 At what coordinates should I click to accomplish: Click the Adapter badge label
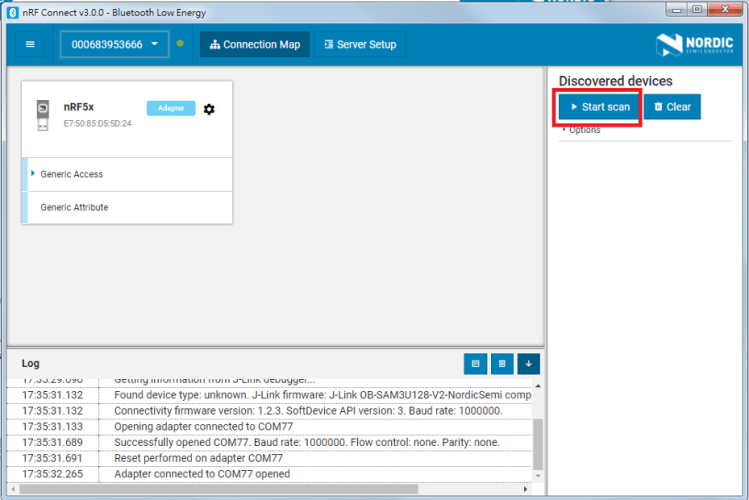tap(171, 108)
